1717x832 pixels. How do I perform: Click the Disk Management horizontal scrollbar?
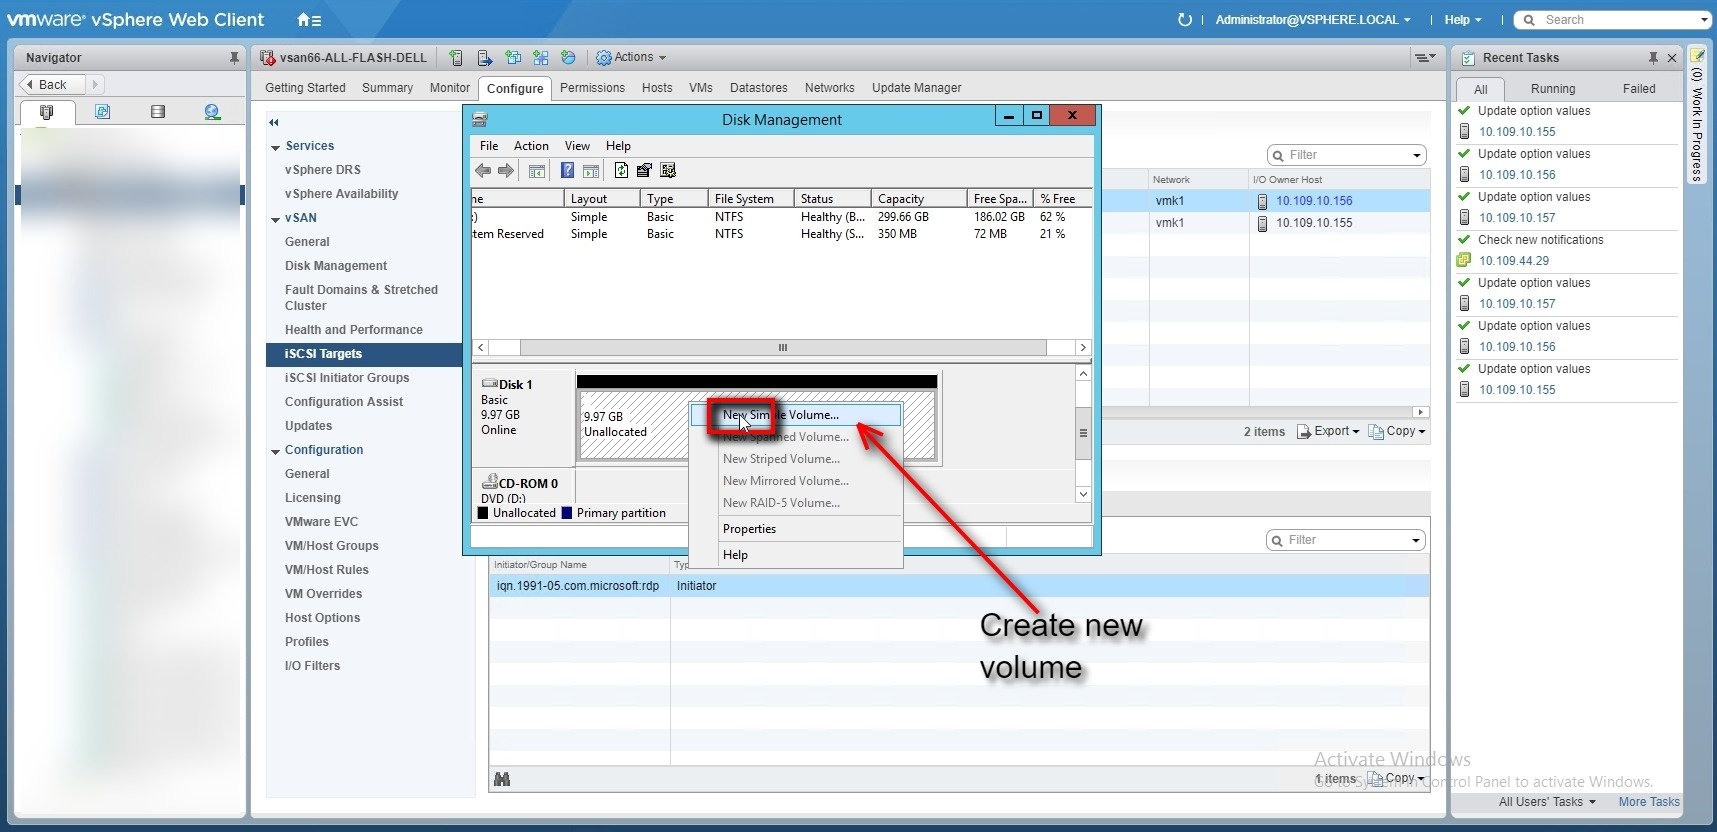point(782,348)
